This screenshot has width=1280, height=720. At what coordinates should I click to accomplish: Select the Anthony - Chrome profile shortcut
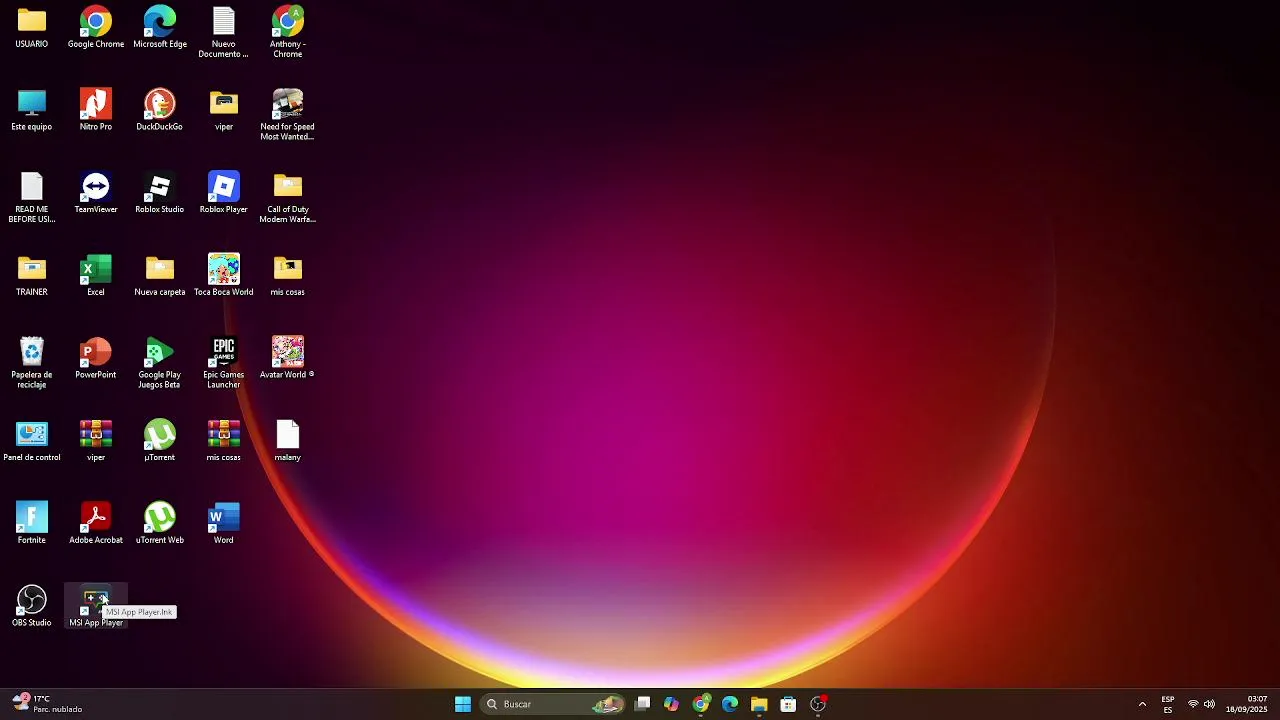tap(288, 32)
